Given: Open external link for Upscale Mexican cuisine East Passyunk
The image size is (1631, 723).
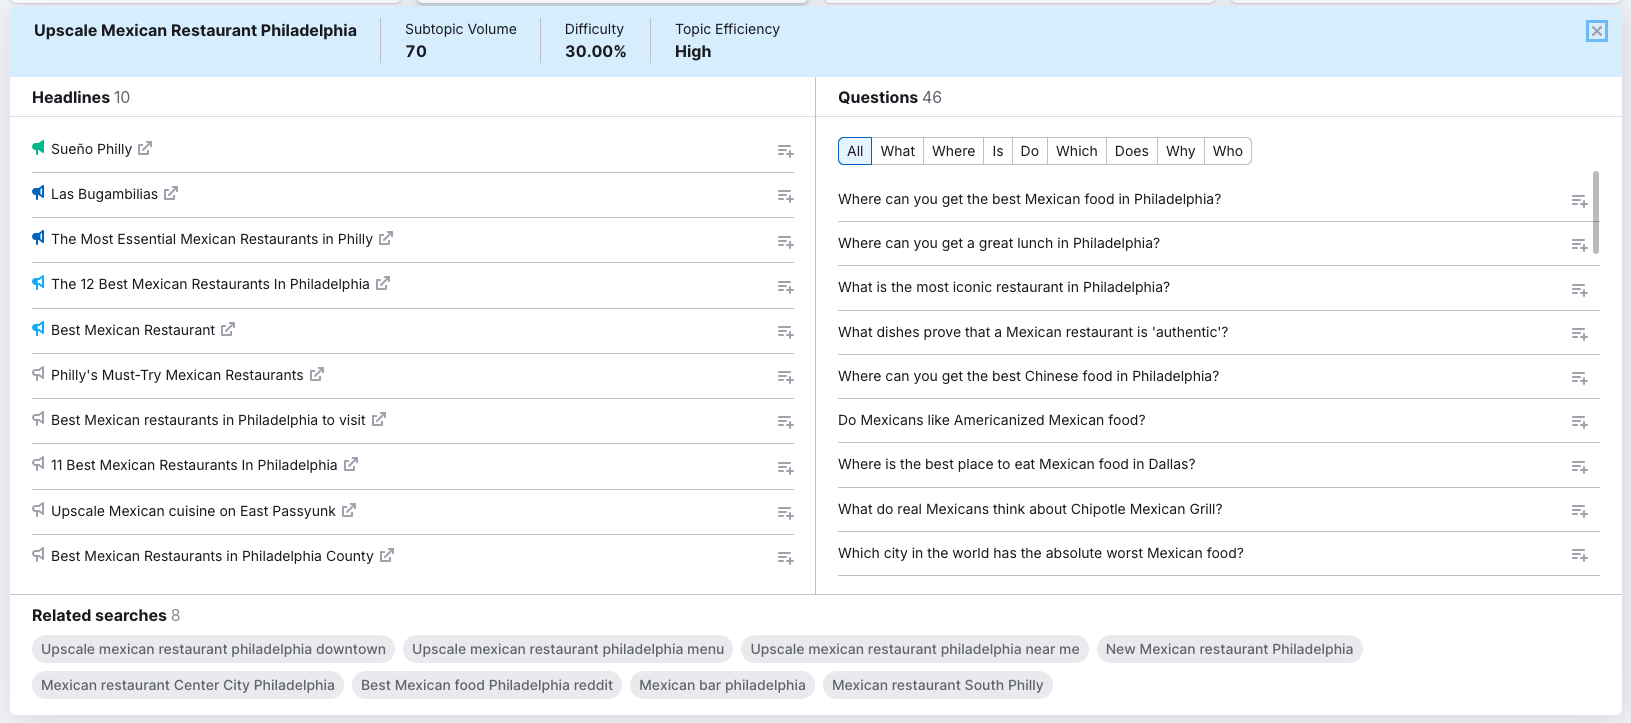Looking at the screenshot, I should tap(349, 510).
